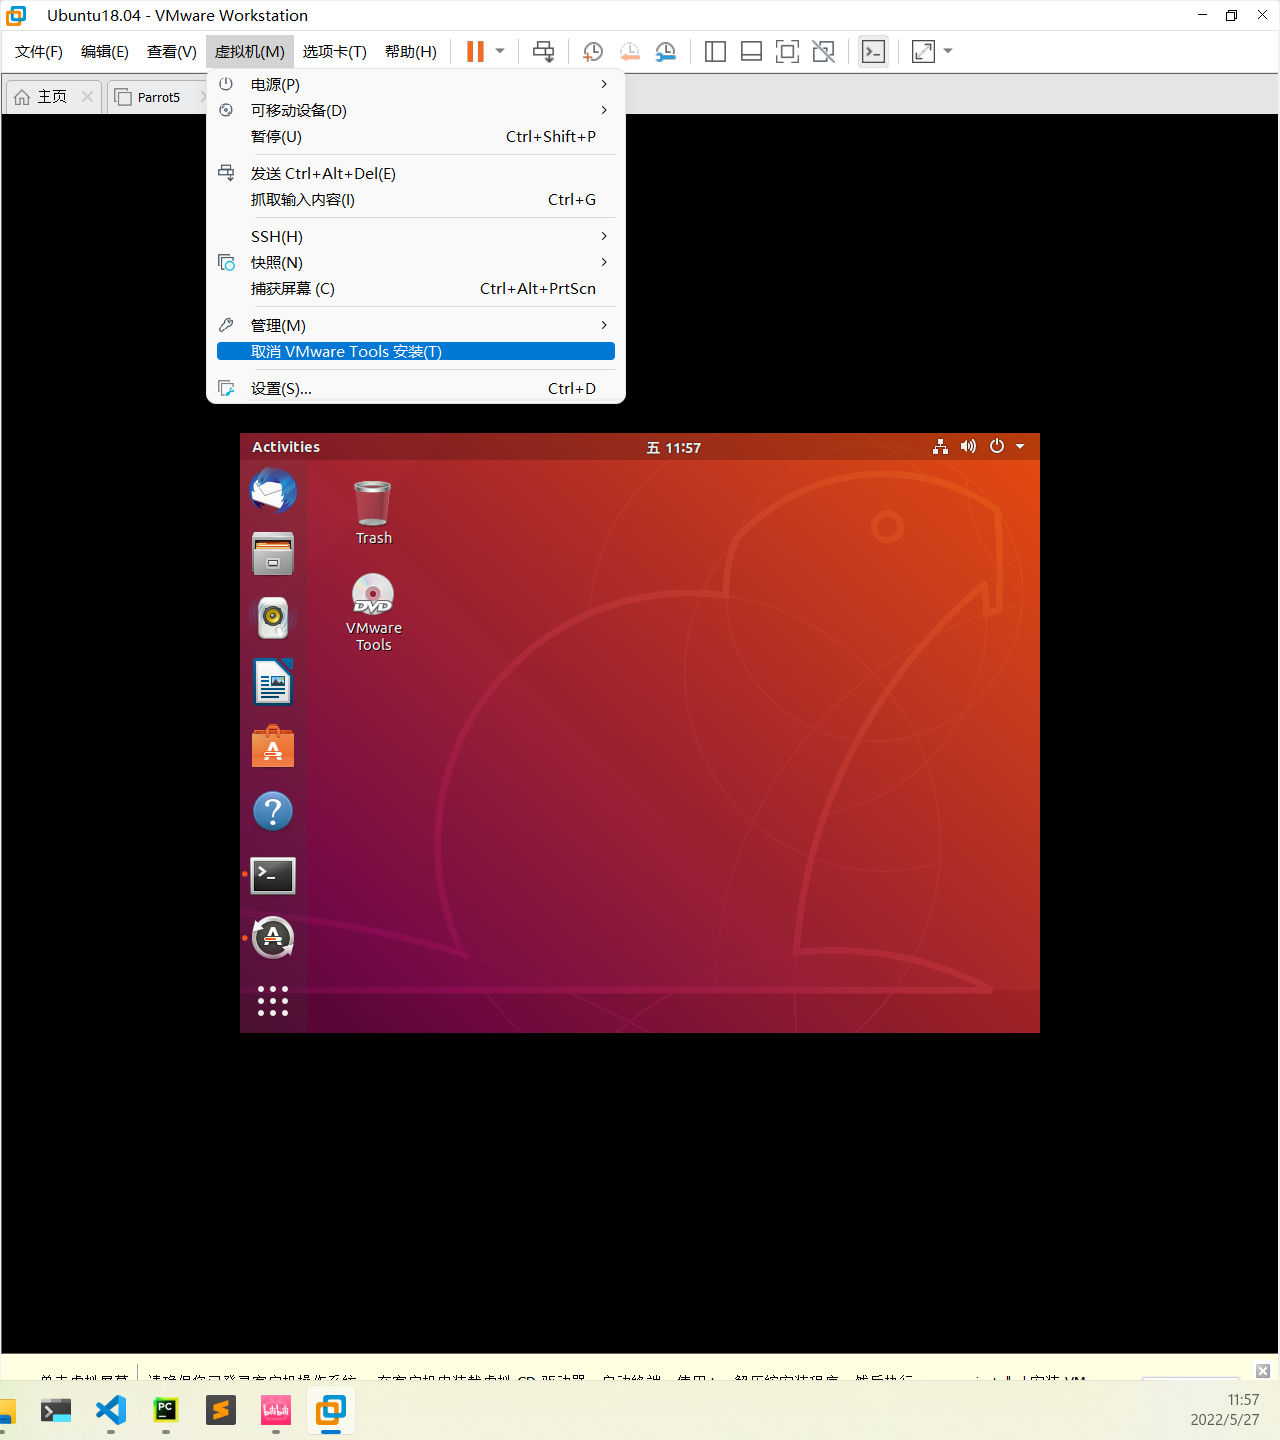Click the unity mode toolbar icon
Viewport: 1280px width, 1440px height.
823,51
